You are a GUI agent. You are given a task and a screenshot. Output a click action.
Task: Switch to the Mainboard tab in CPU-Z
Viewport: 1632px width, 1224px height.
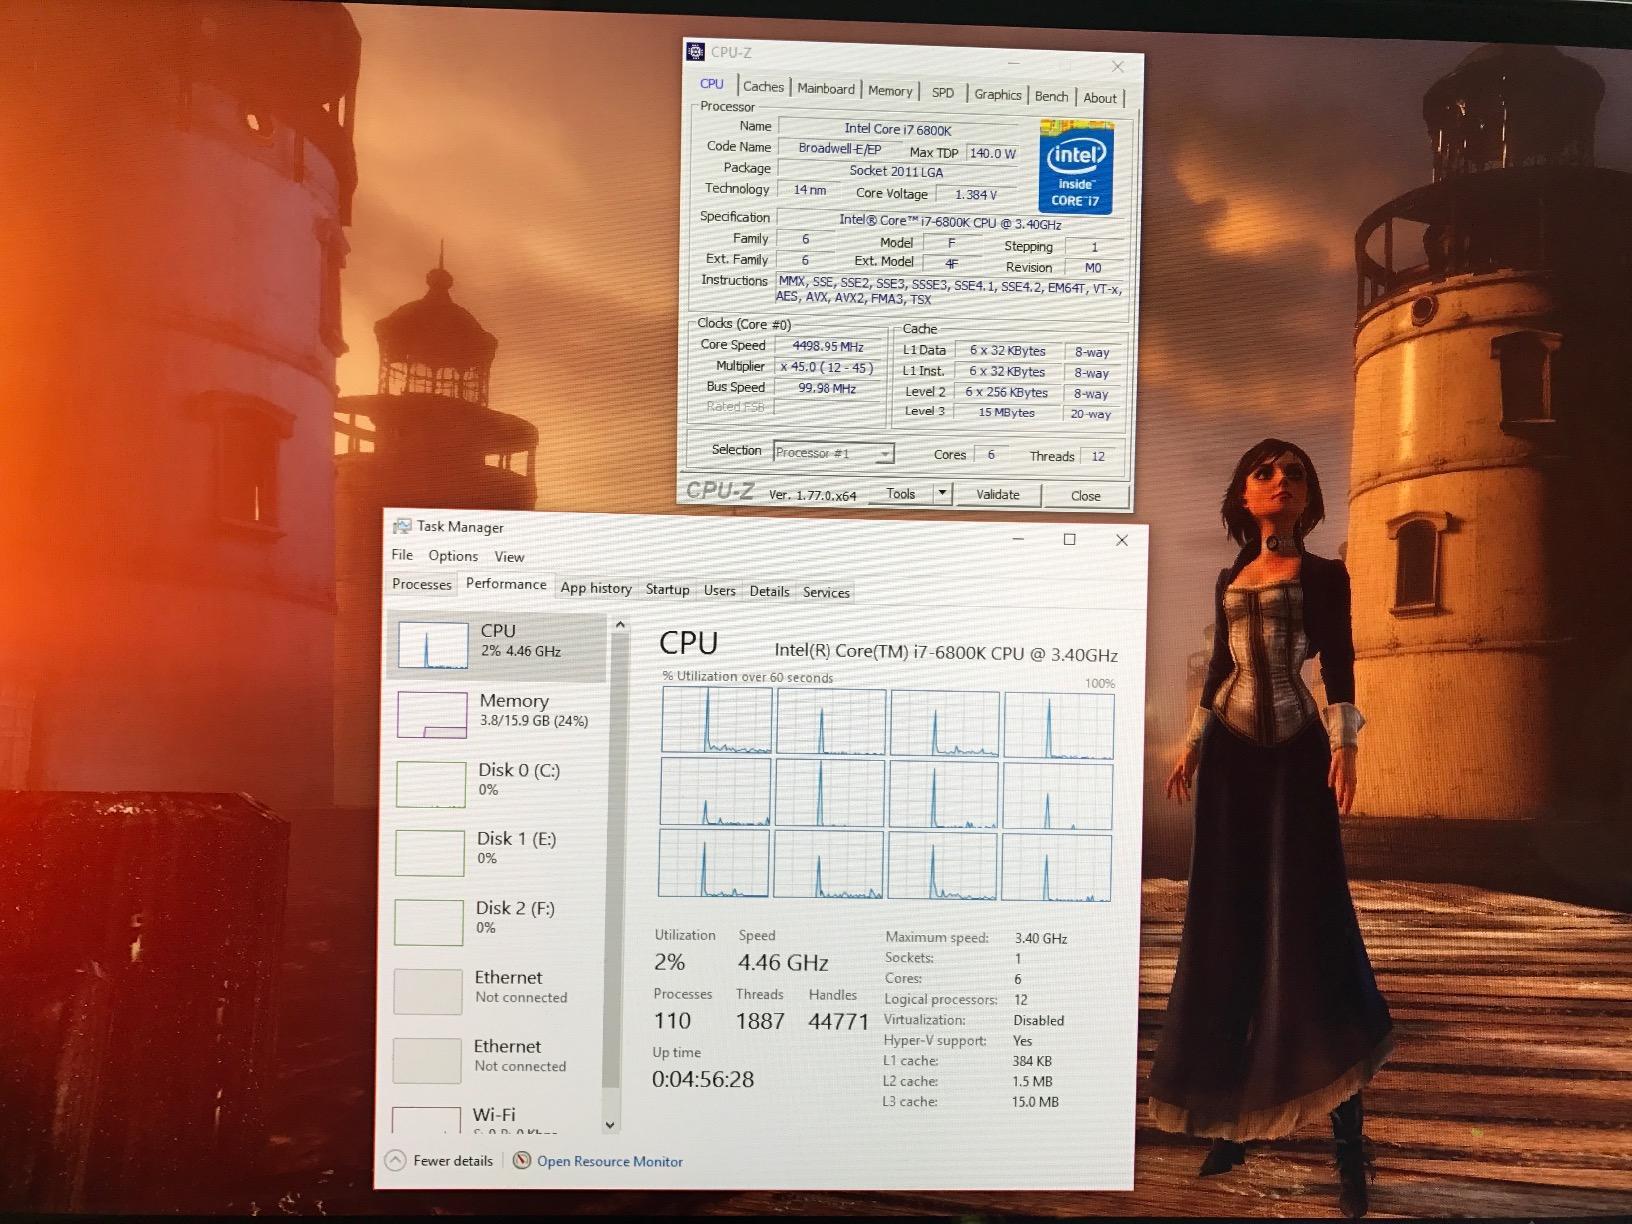click(x=826, y=89)
